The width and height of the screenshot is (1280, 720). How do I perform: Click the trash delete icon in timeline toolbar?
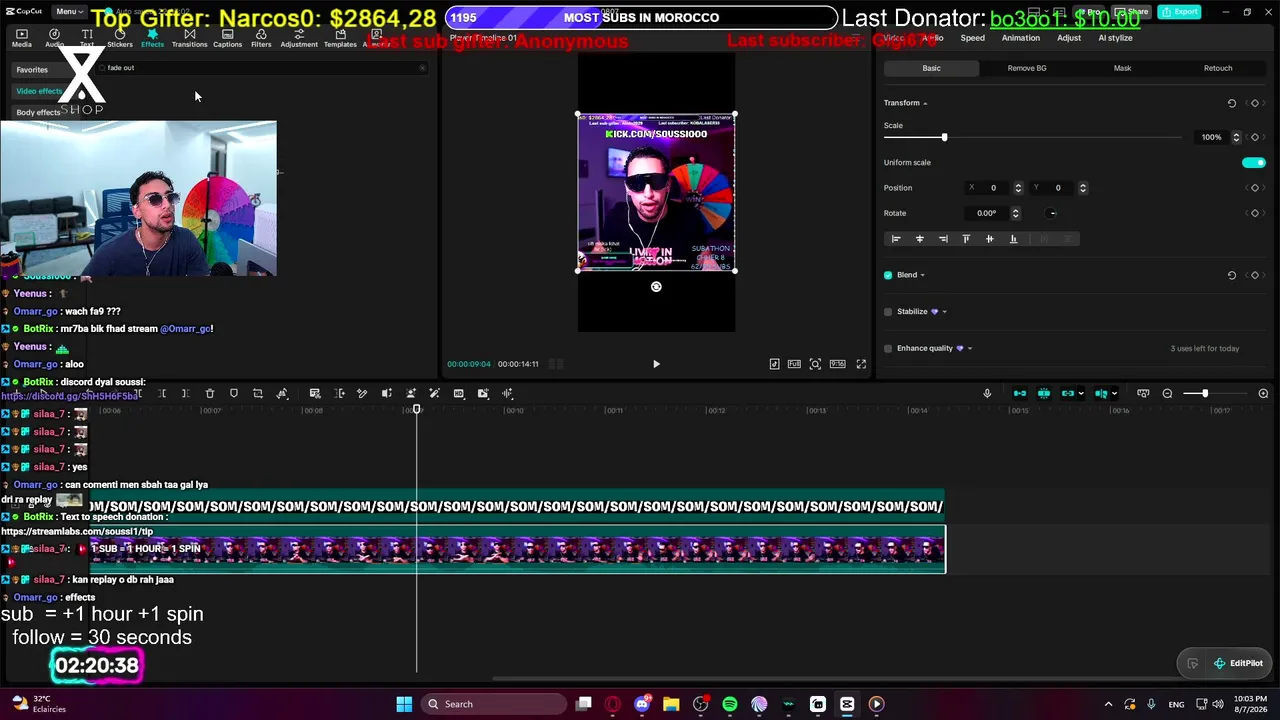(x=210, y=394)
